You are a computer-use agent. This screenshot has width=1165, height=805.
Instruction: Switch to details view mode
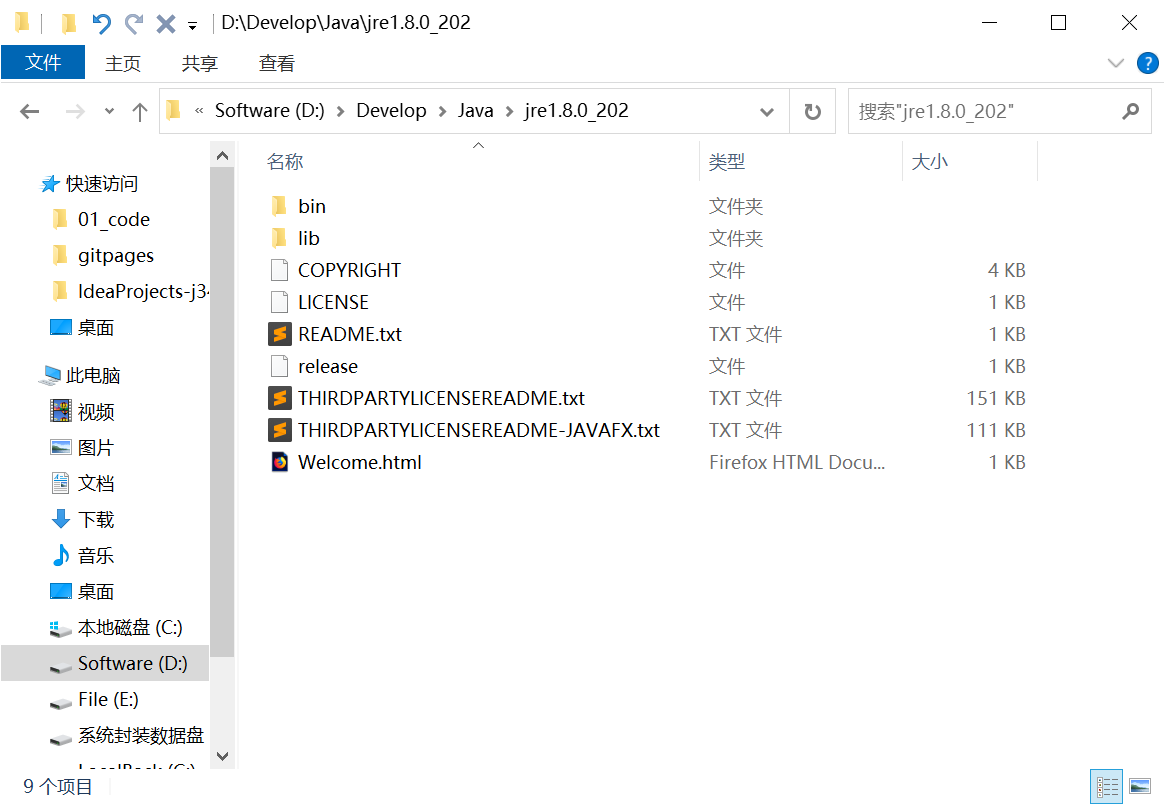tap(1107, 786)
